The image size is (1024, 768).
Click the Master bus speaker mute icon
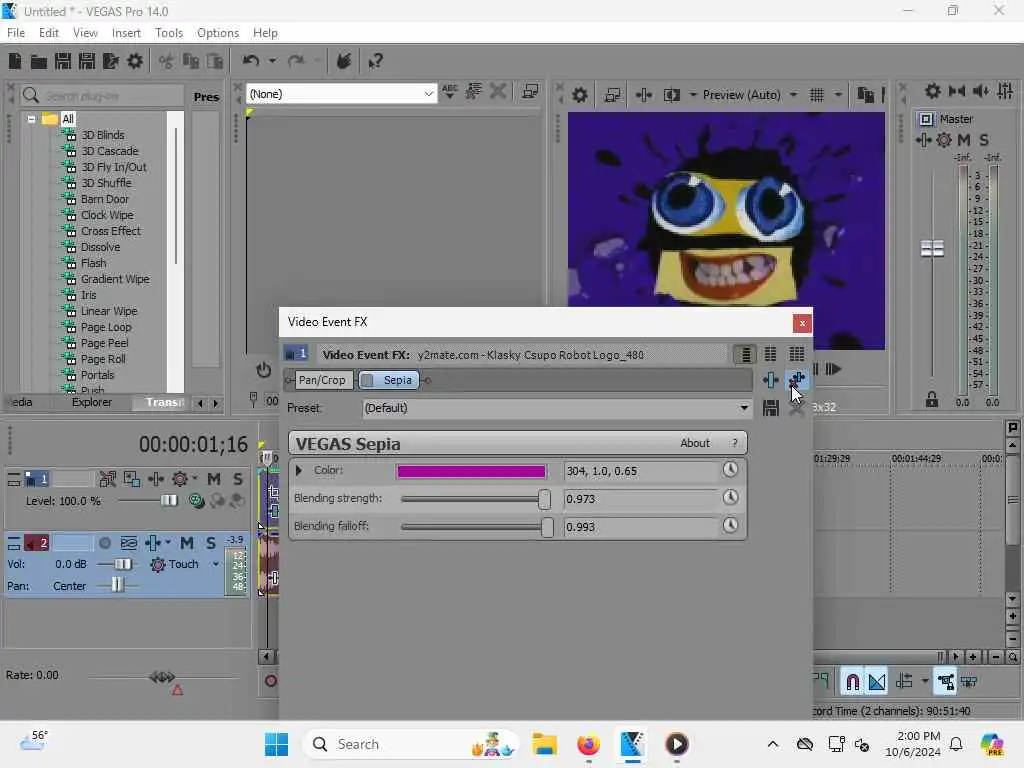980,91
